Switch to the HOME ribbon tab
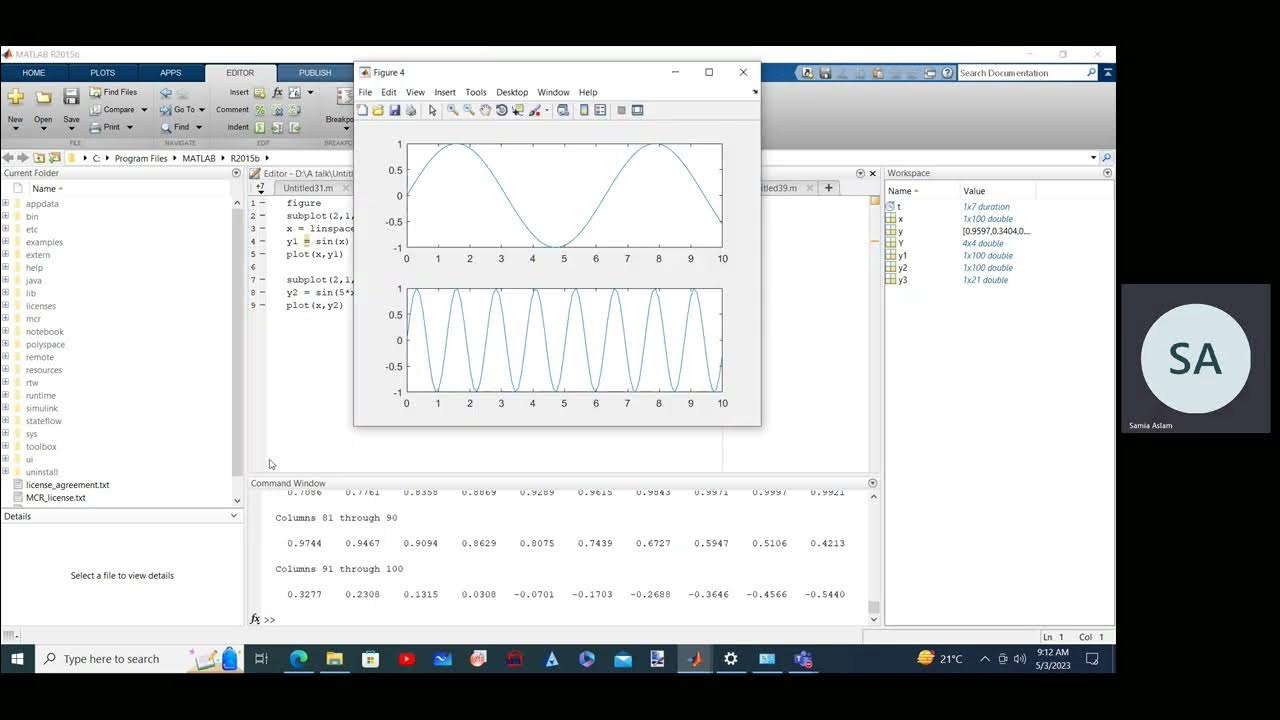The width and height of the screenshot is (1280, 720). pos(34,73)
